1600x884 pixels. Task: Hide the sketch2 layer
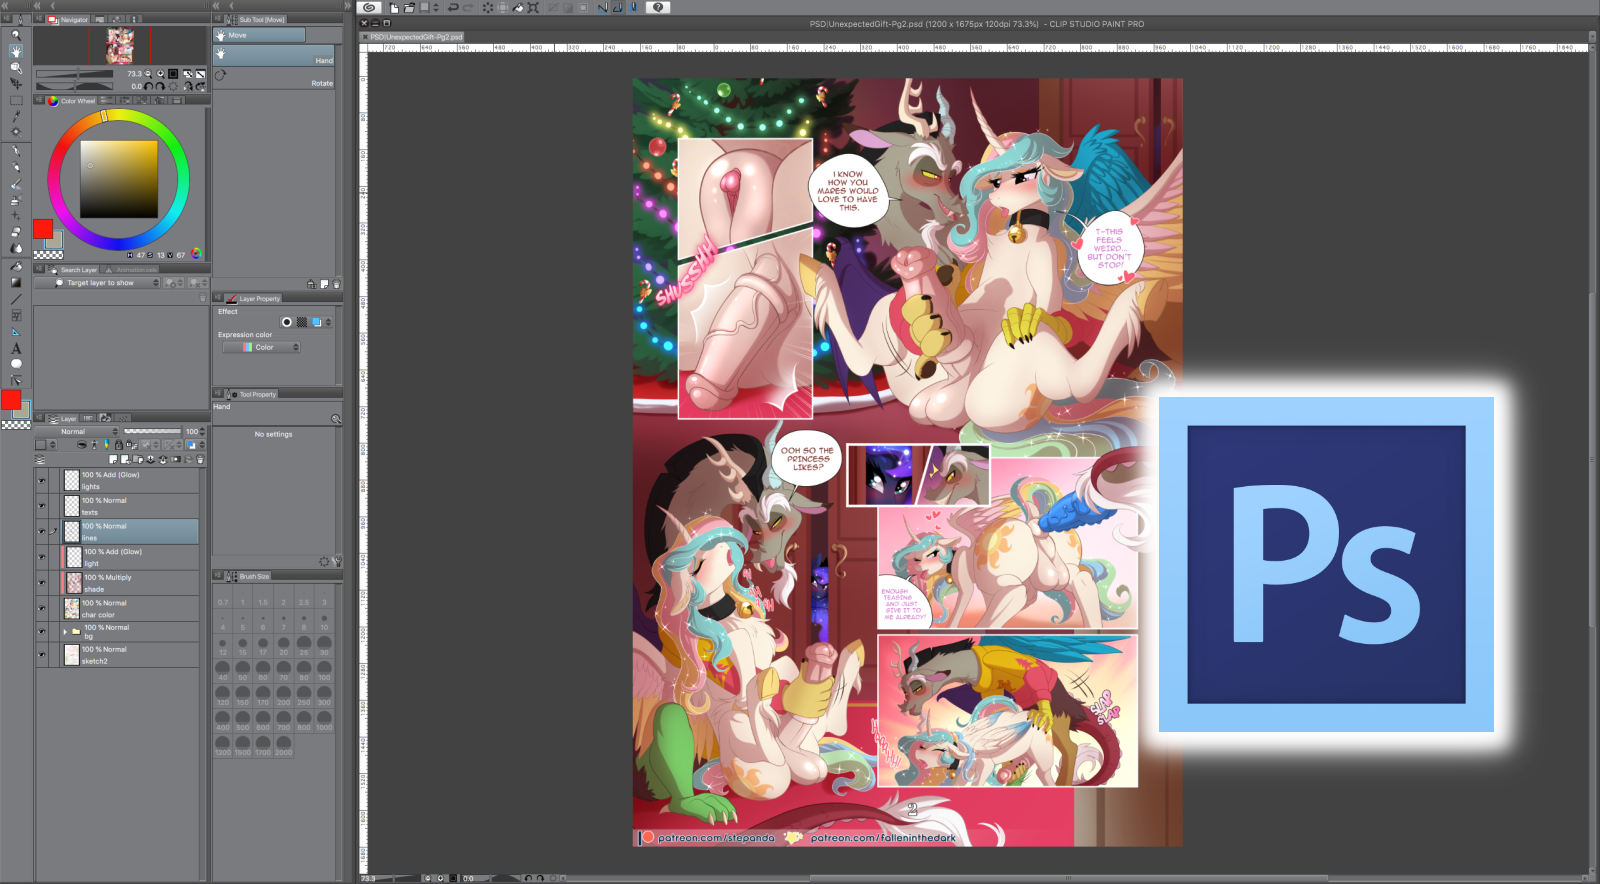[x=42, y=655]
